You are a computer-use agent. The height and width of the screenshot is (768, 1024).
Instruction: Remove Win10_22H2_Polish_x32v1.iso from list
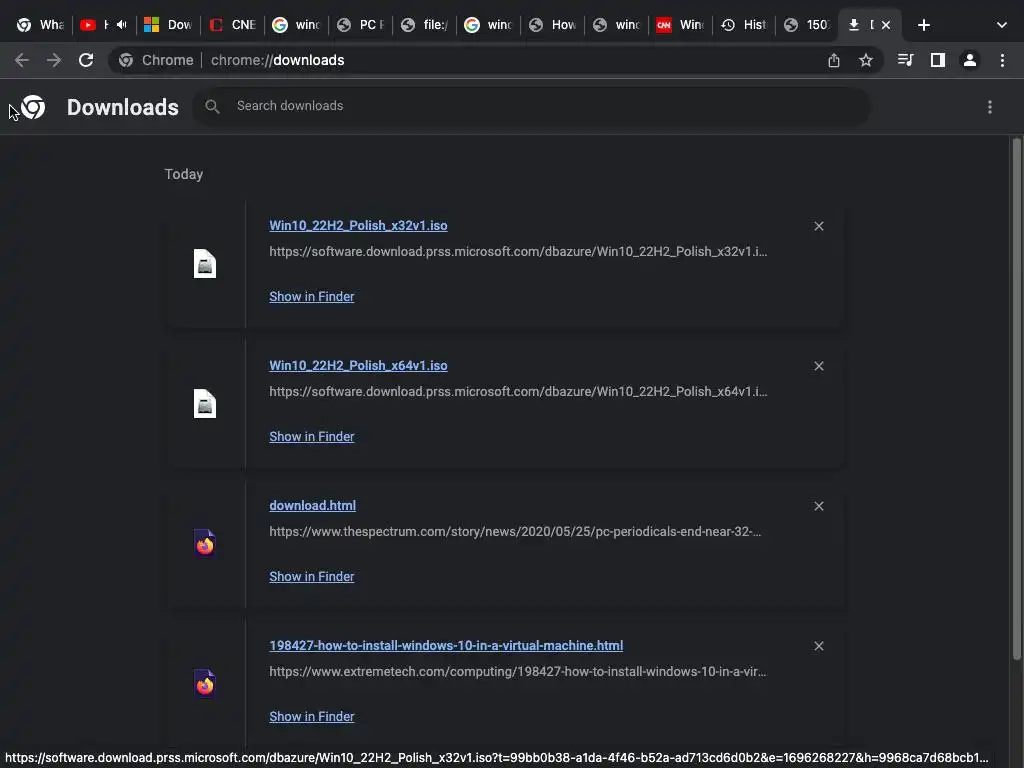click(x=819, y=226)
